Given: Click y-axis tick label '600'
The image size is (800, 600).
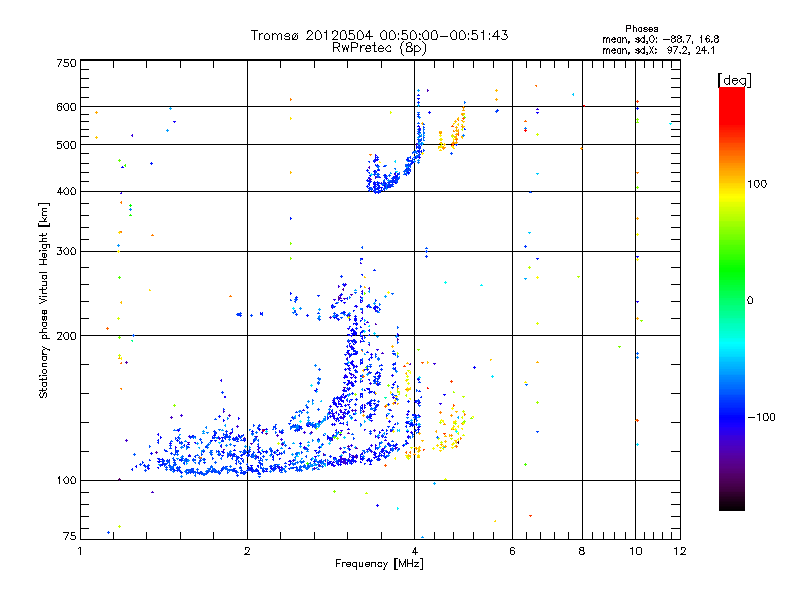Looking at the screenshot, I should 67,107.
